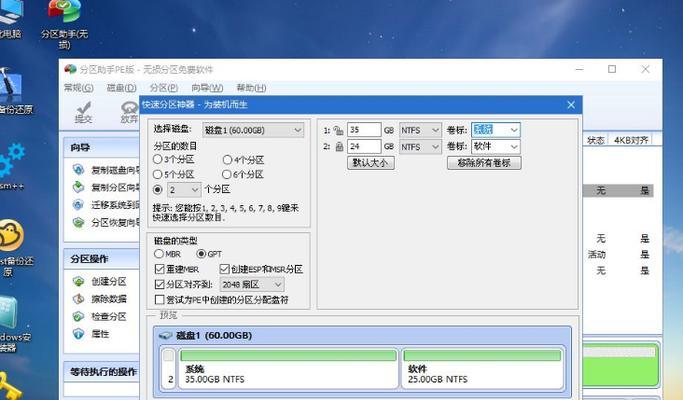This screenshot has height=400, width=683.
Task: Open 属性 in partition operations
Action: click(x=91, y=334)
